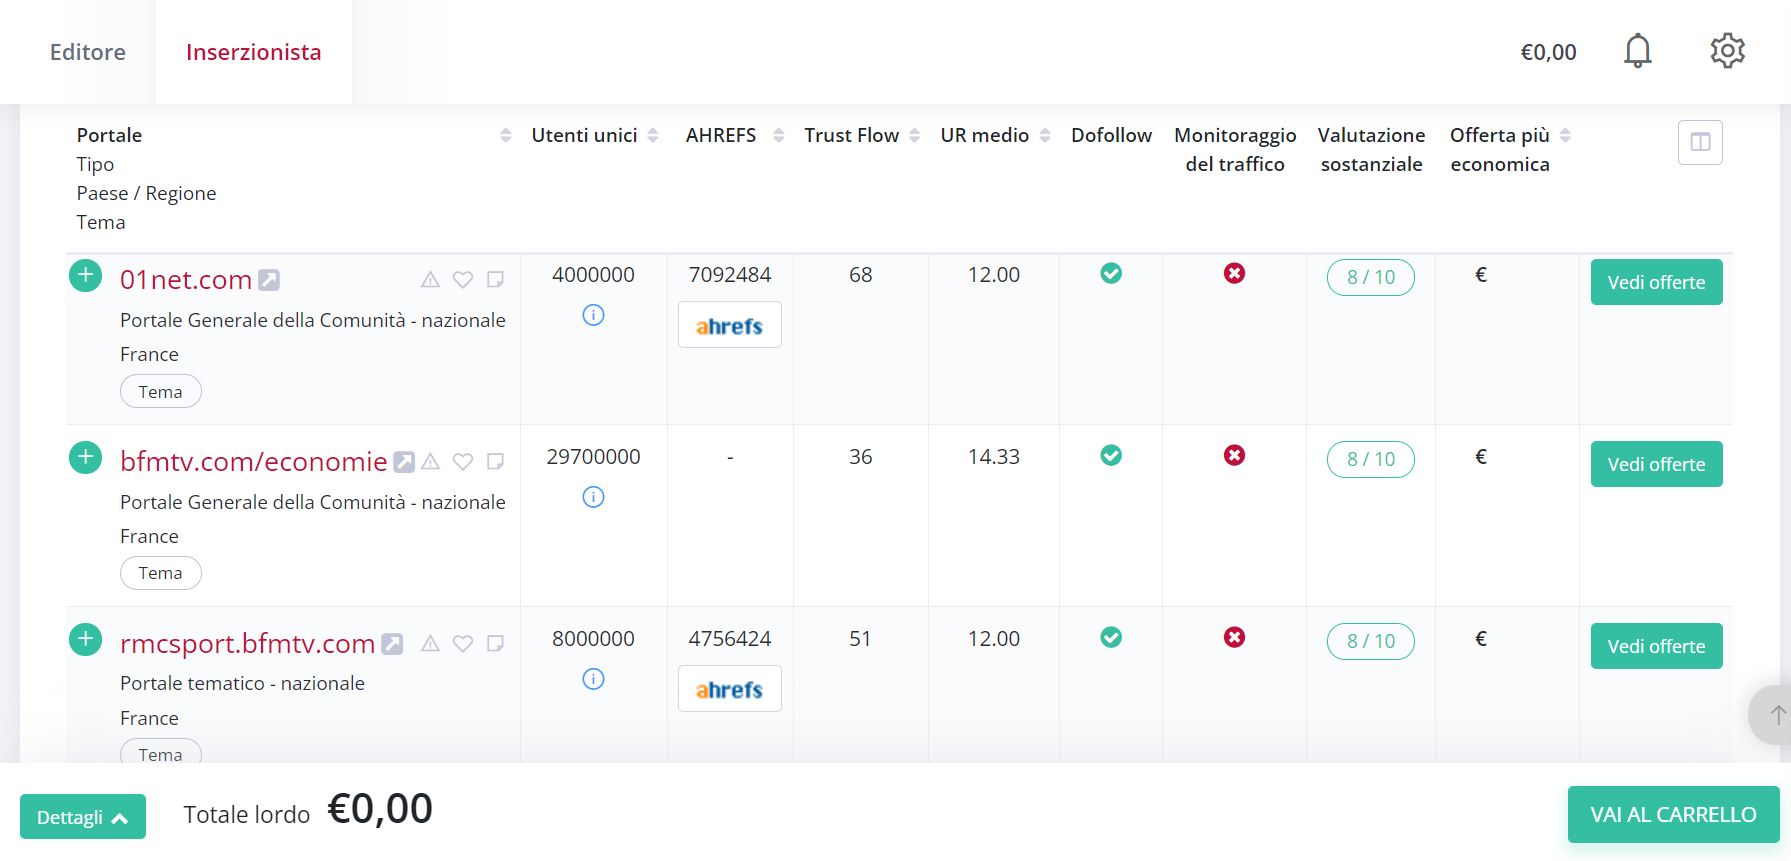Click traffic monitoring red cross for bfmtv.com/economie
Viewport: 1791px width, 861px height.
tap(1235, 455)
